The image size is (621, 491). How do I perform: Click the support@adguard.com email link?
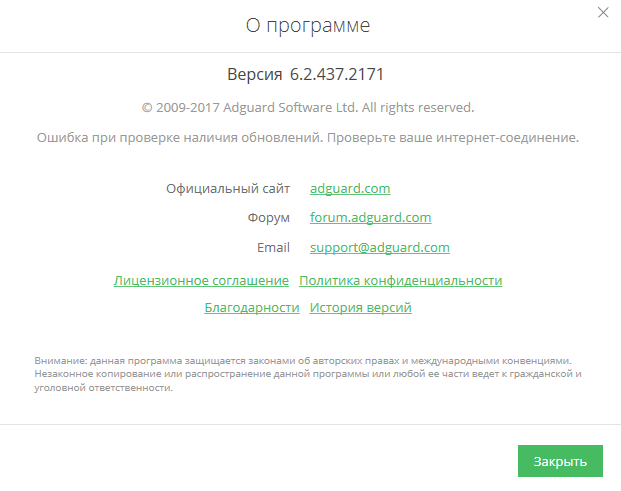(380, 247)
